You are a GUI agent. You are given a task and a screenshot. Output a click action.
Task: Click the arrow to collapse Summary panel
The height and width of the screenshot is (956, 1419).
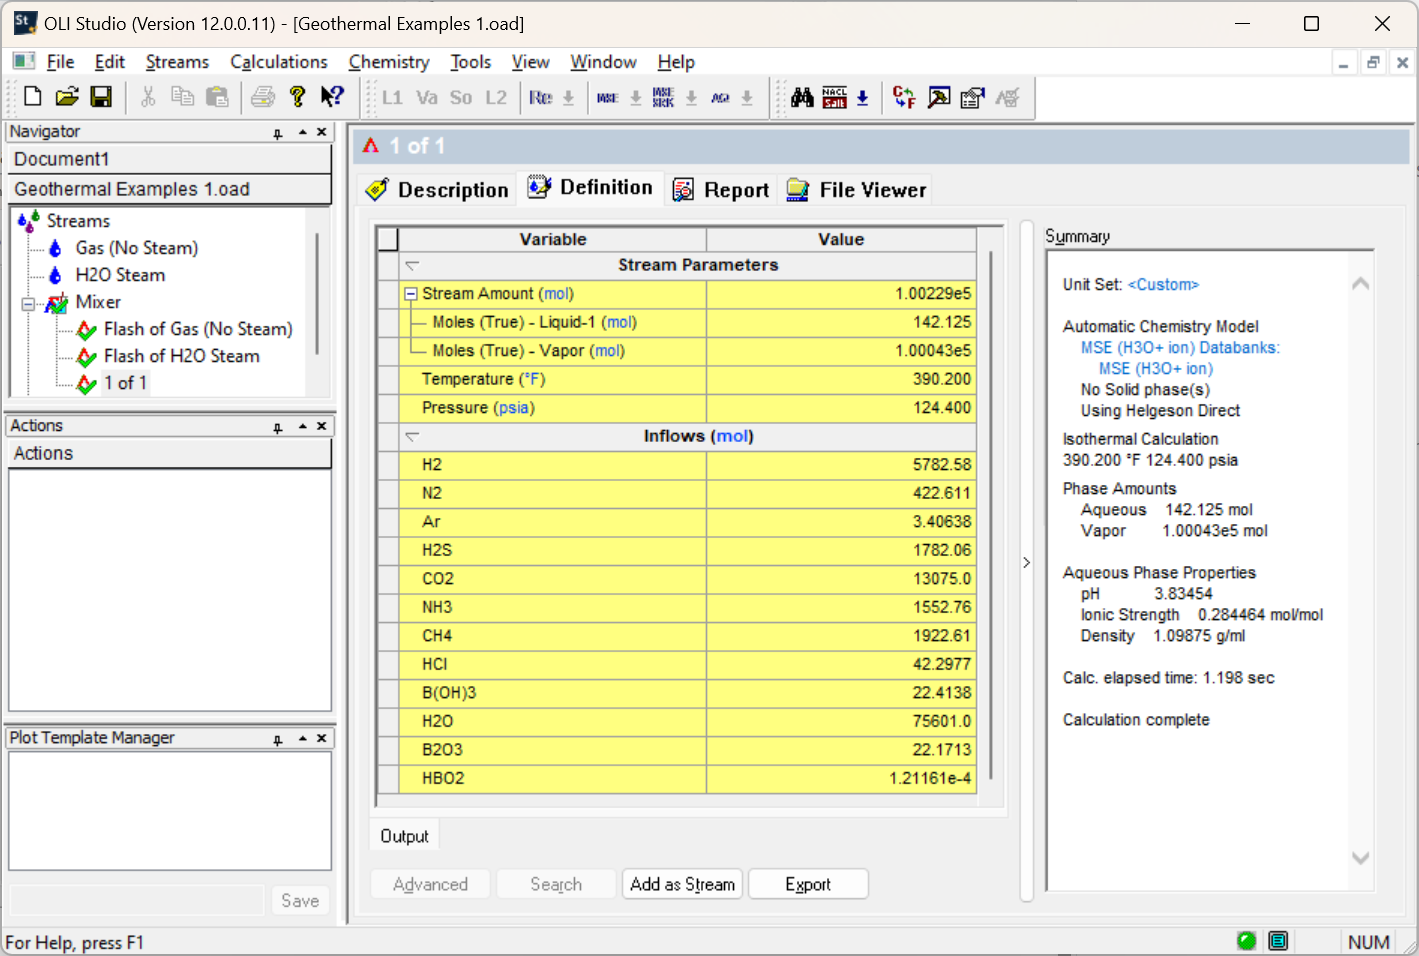click(1026, 563)
